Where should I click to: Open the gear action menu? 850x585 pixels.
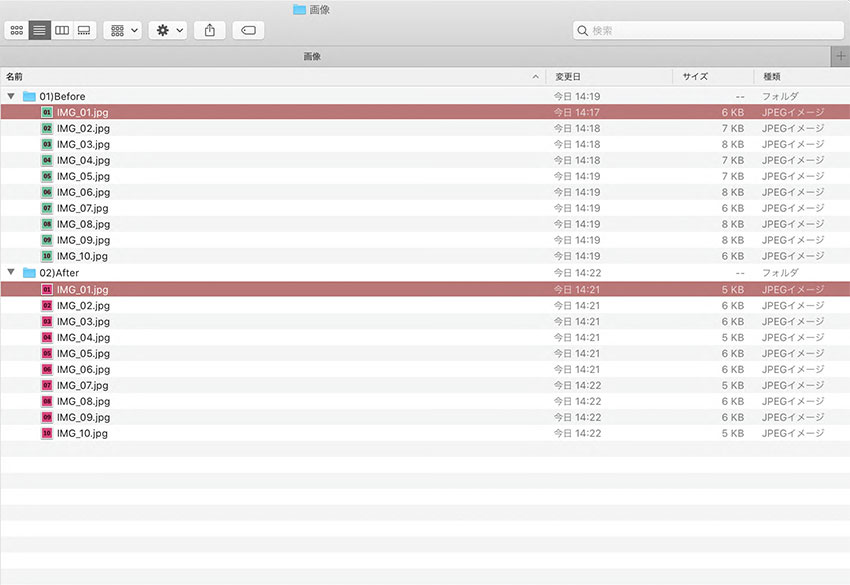point(169,30)
